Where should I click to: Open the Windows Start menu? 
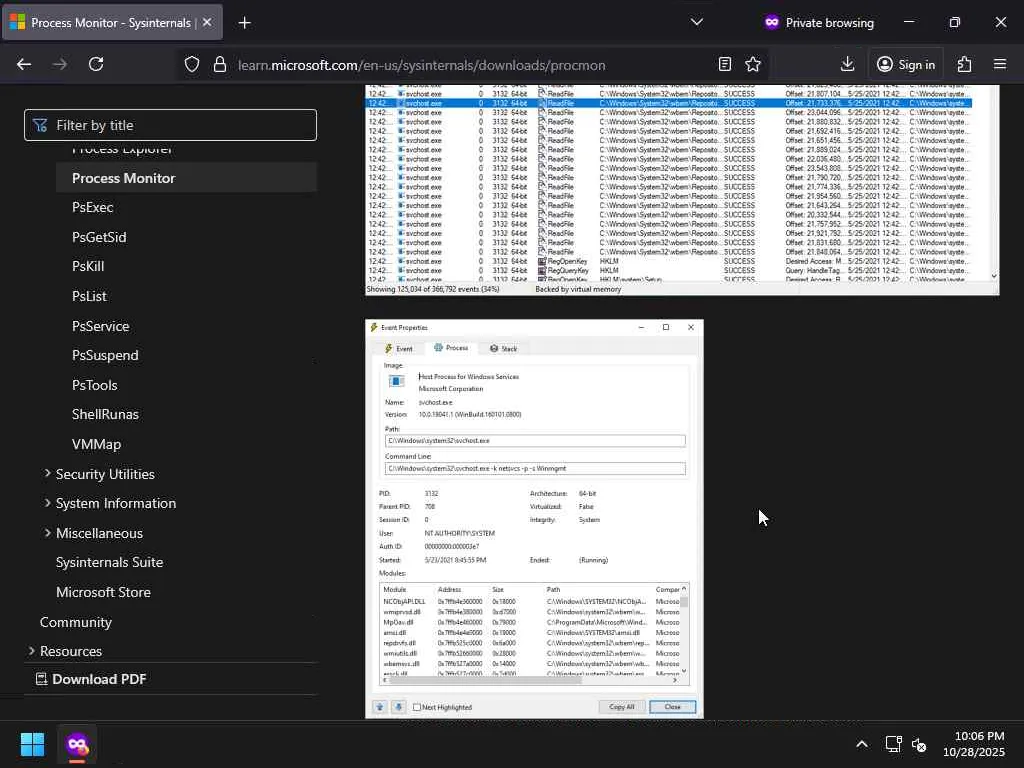tap(33, 744)
